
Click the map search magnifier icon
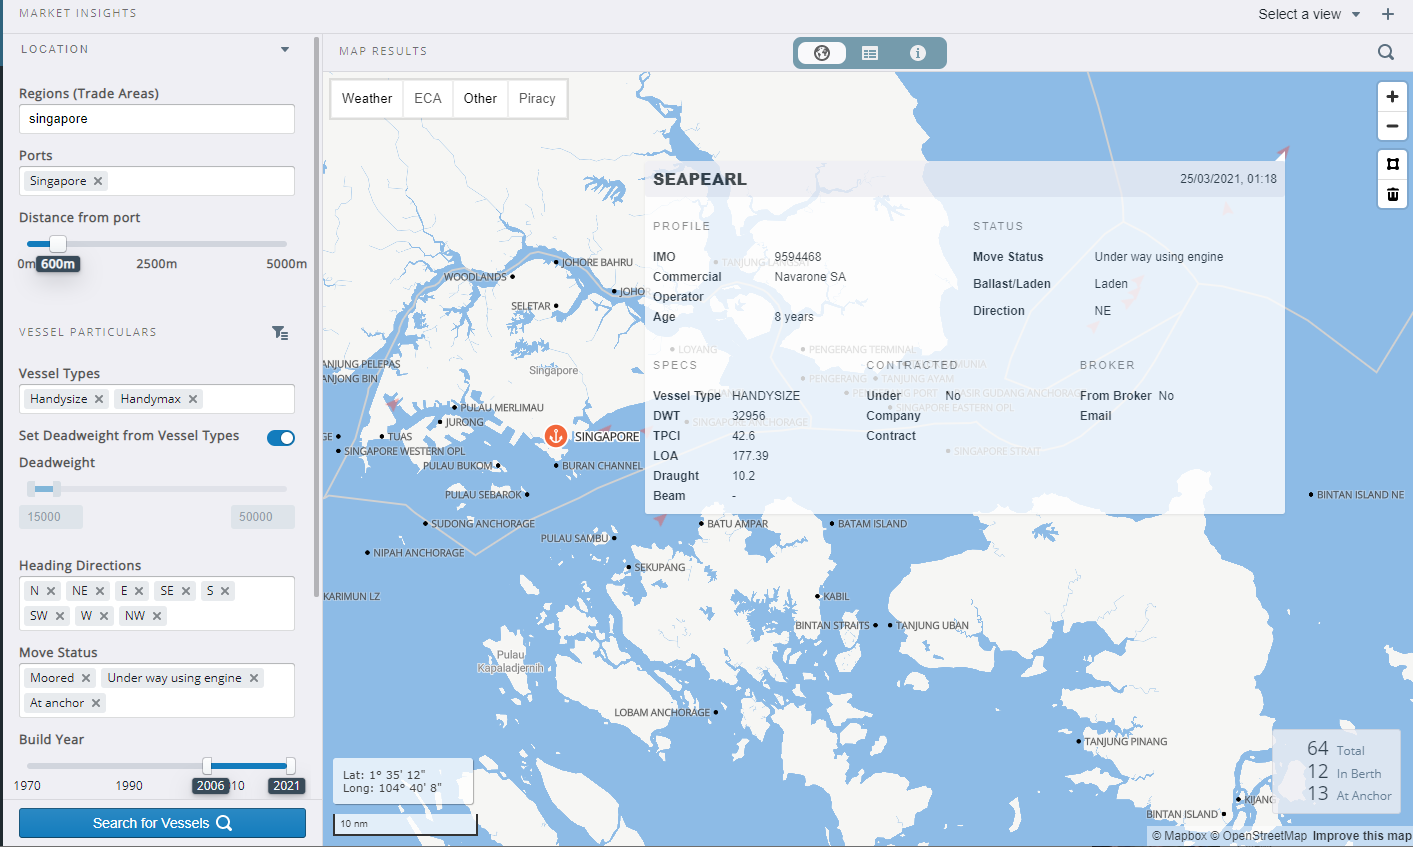click(1385, 52)
